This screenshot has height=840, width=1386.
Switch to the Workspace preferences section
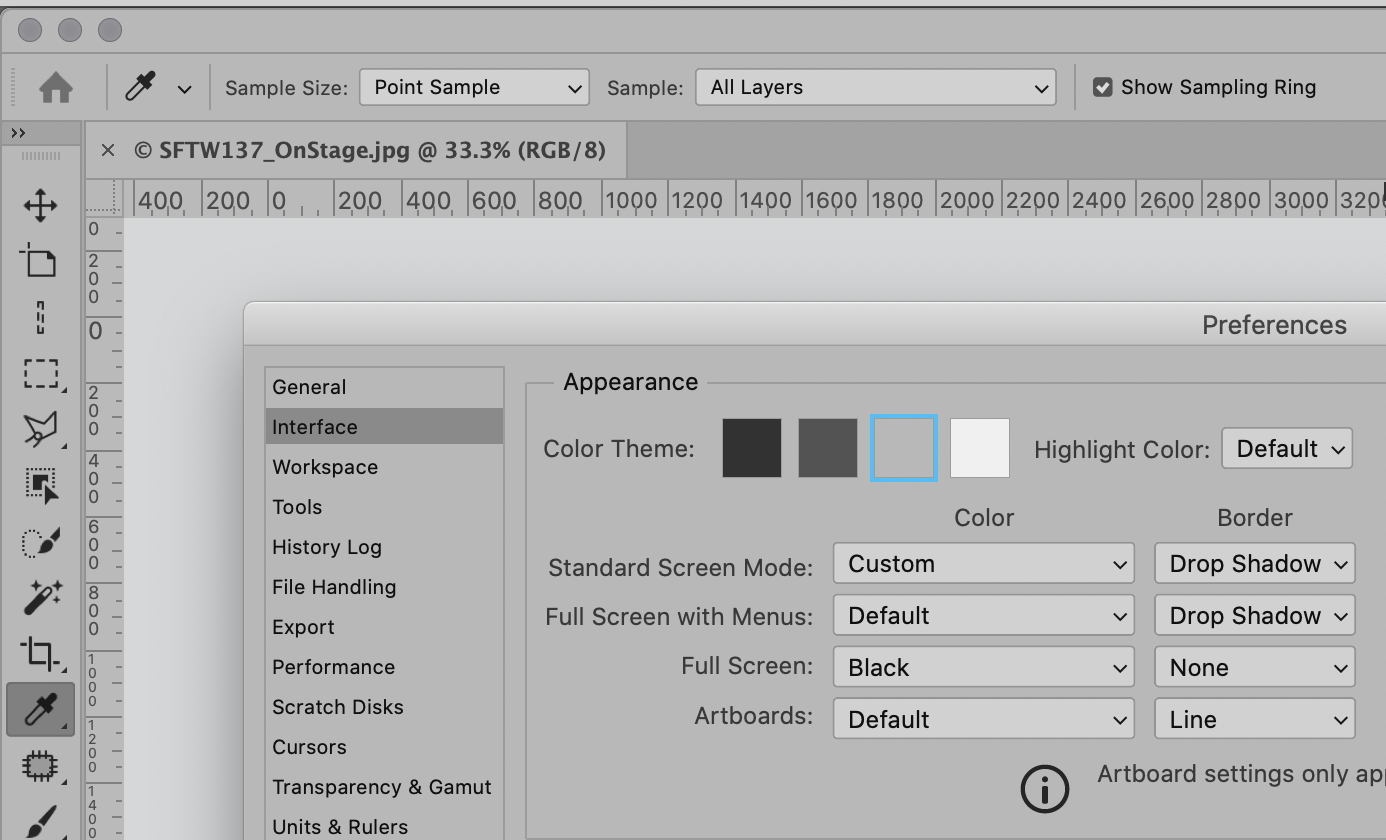[x=325, y=467]
